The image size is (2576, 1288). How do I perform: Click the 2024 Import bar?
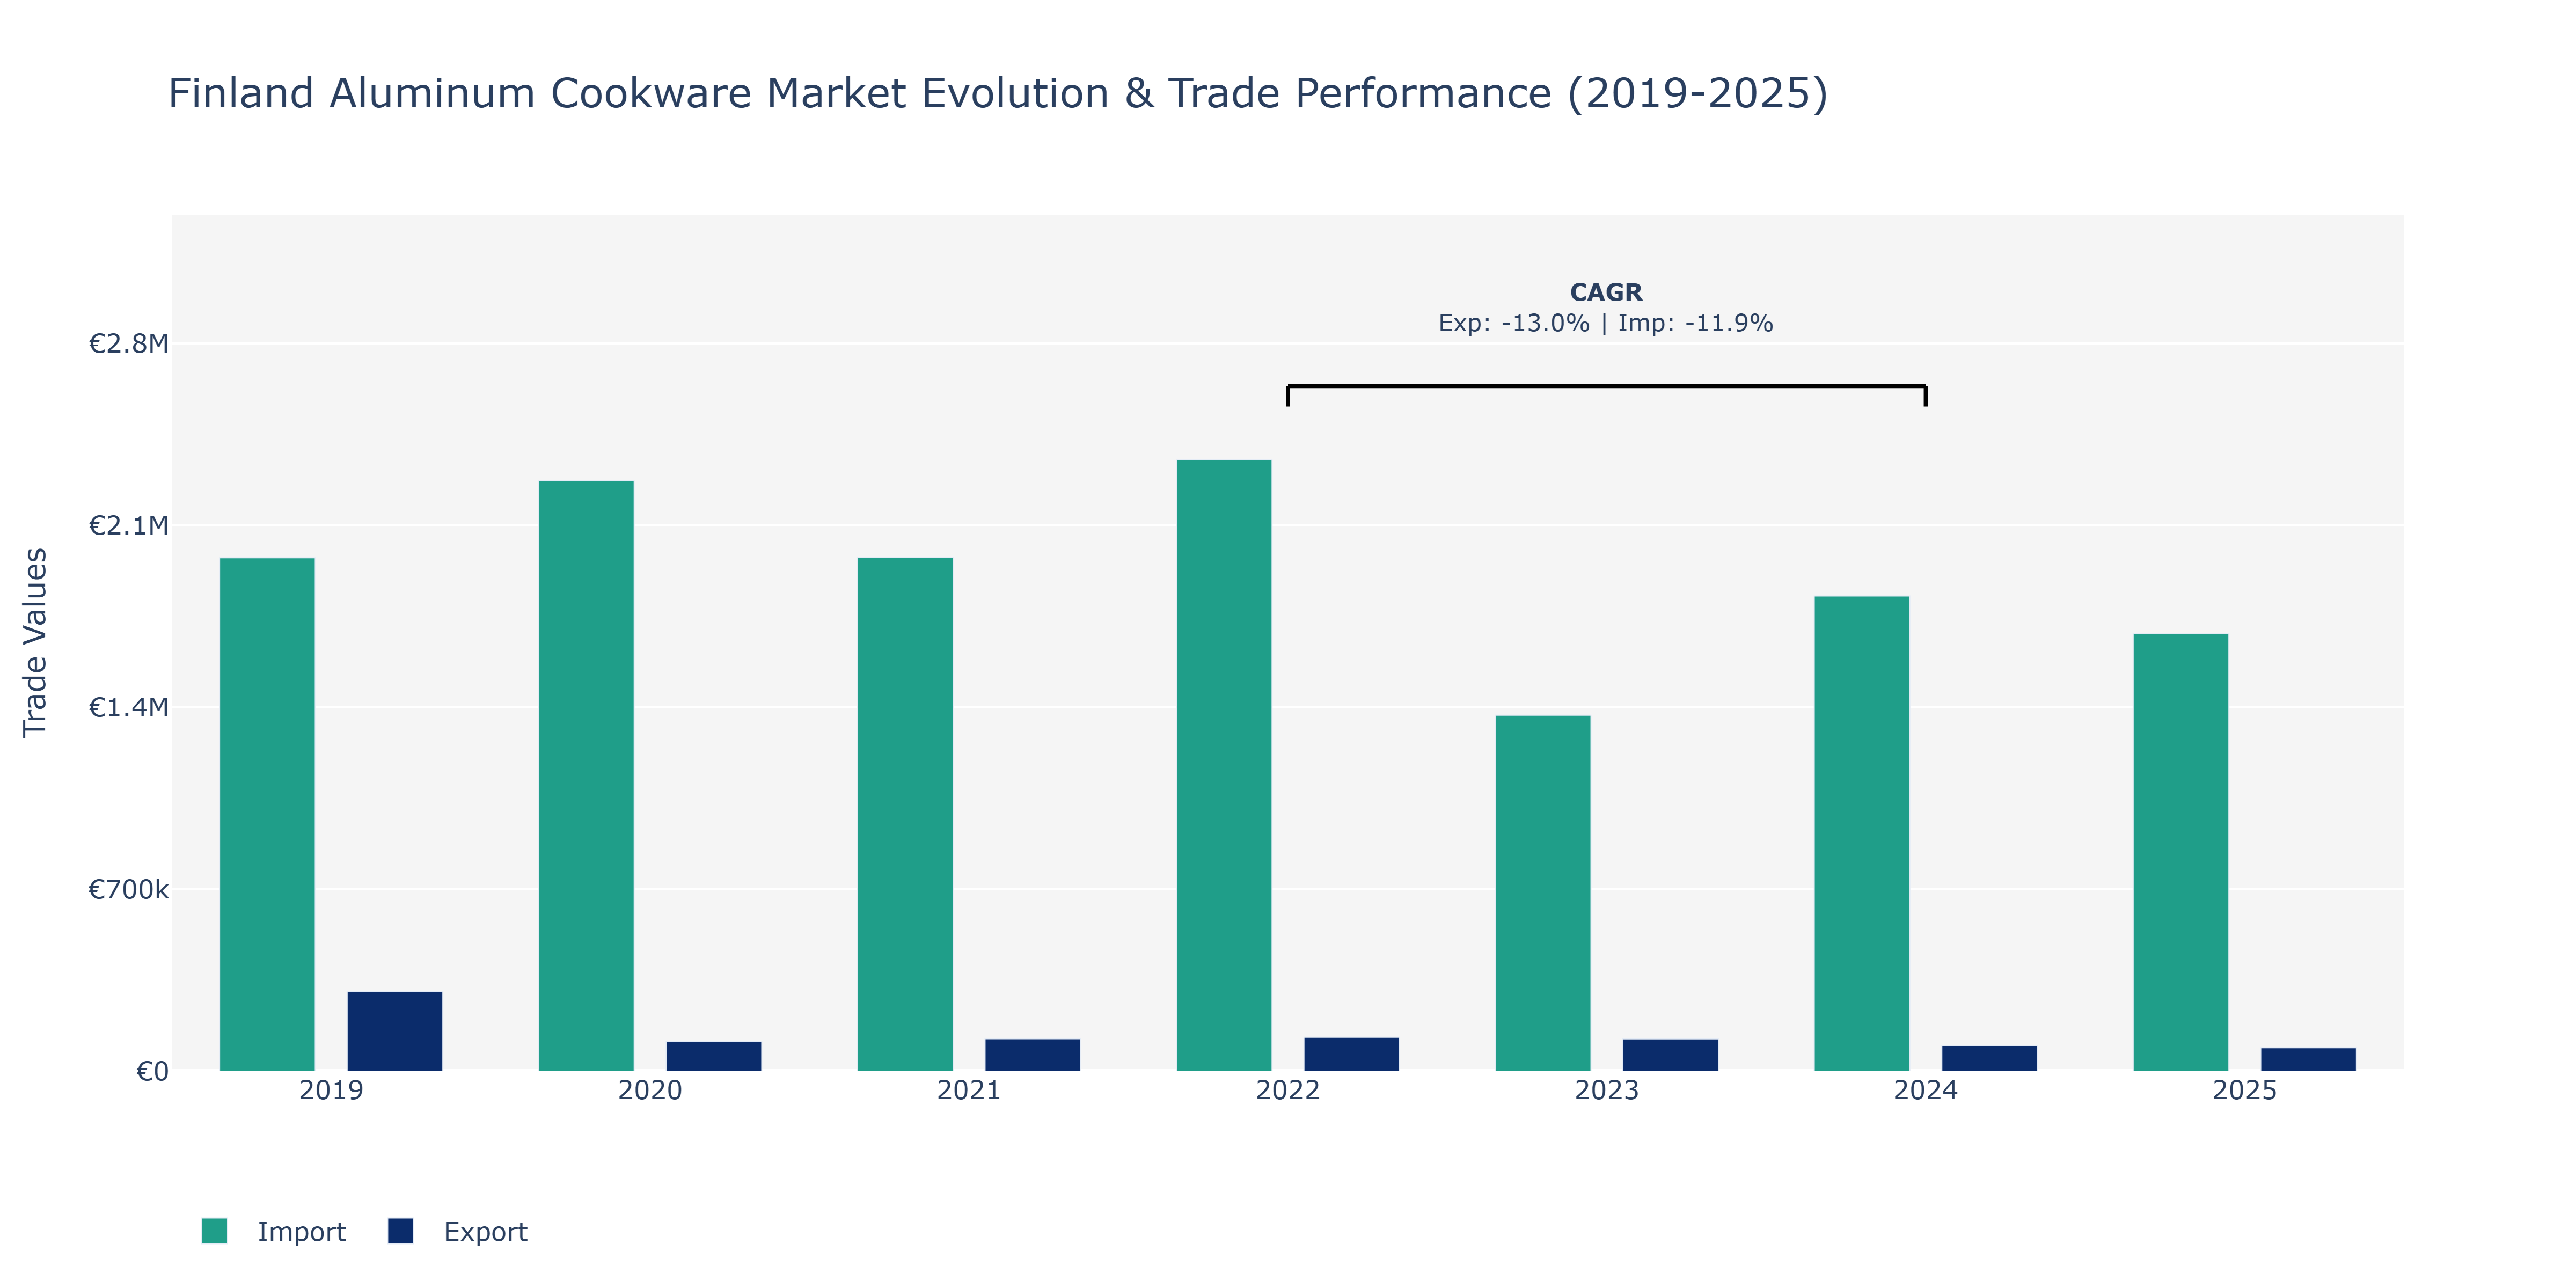pyautogui.click(x=1862, y=833)
